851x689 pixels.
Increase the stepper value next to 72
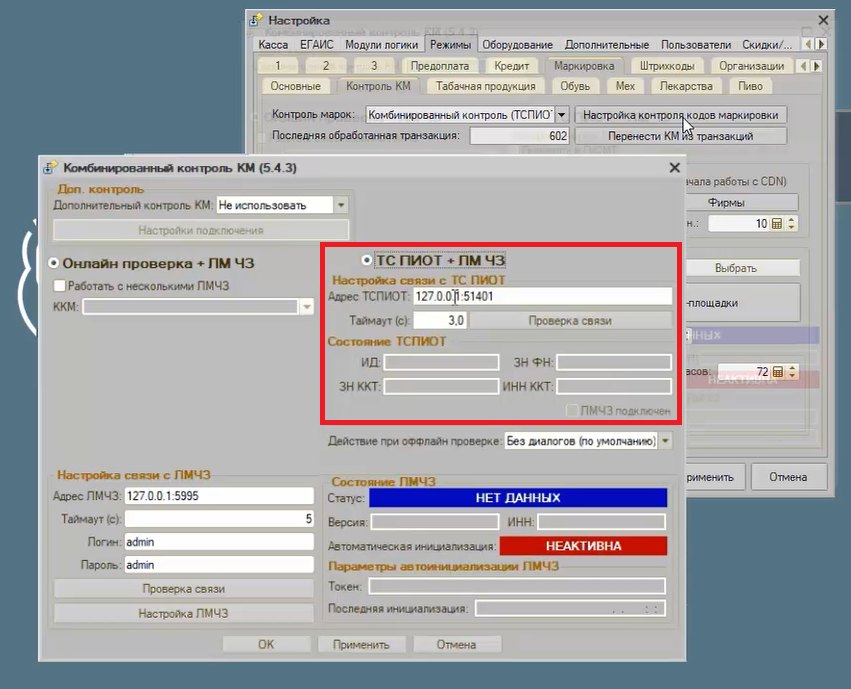click(792, 368)
